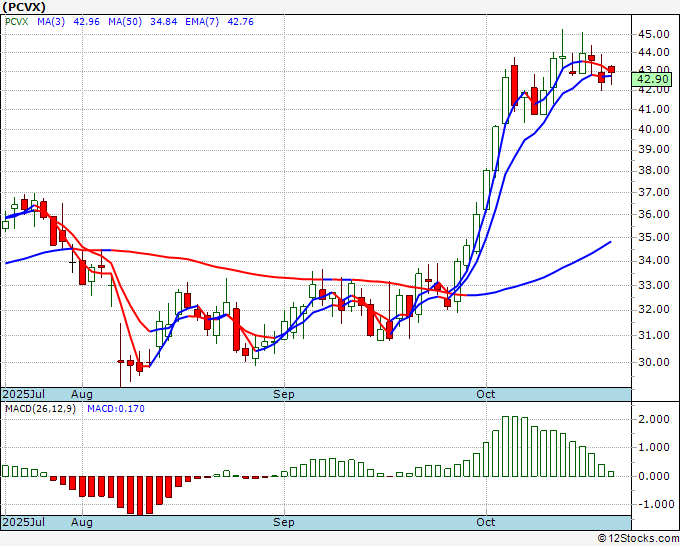Viewport: 680px width, 546px height.
Task: Click the 2025Jul label on the price chart axis
Action: [x=22, y=394]
